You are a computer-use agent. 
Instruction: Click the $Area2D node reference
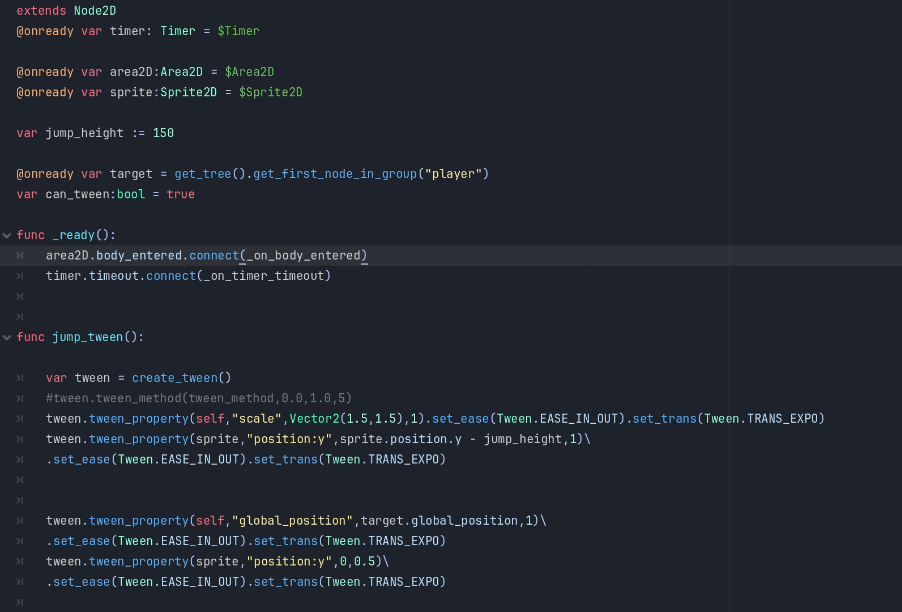[249, 72]
